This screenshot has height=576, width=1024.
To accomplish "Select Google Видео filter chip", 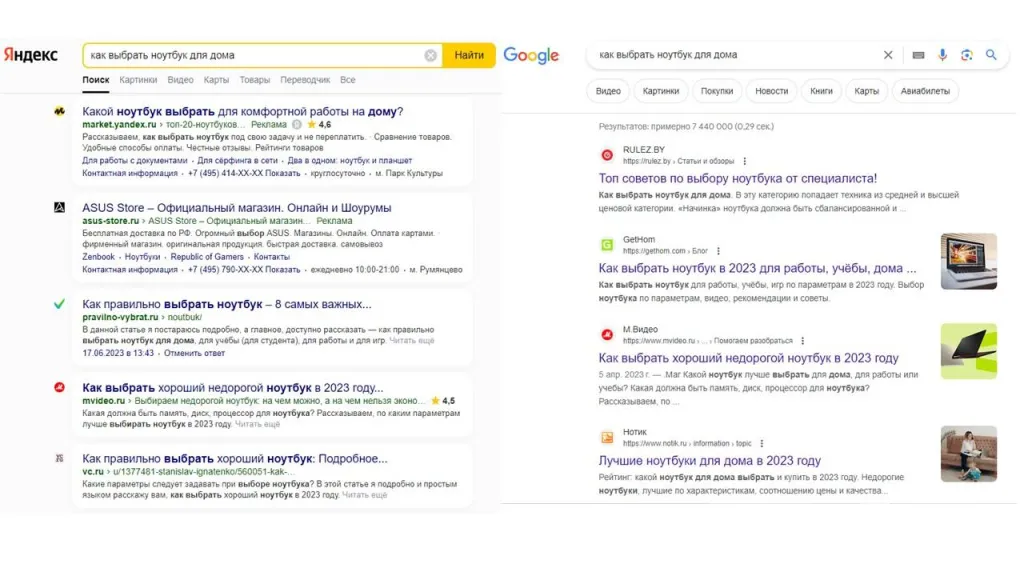I will coord(608,91).
